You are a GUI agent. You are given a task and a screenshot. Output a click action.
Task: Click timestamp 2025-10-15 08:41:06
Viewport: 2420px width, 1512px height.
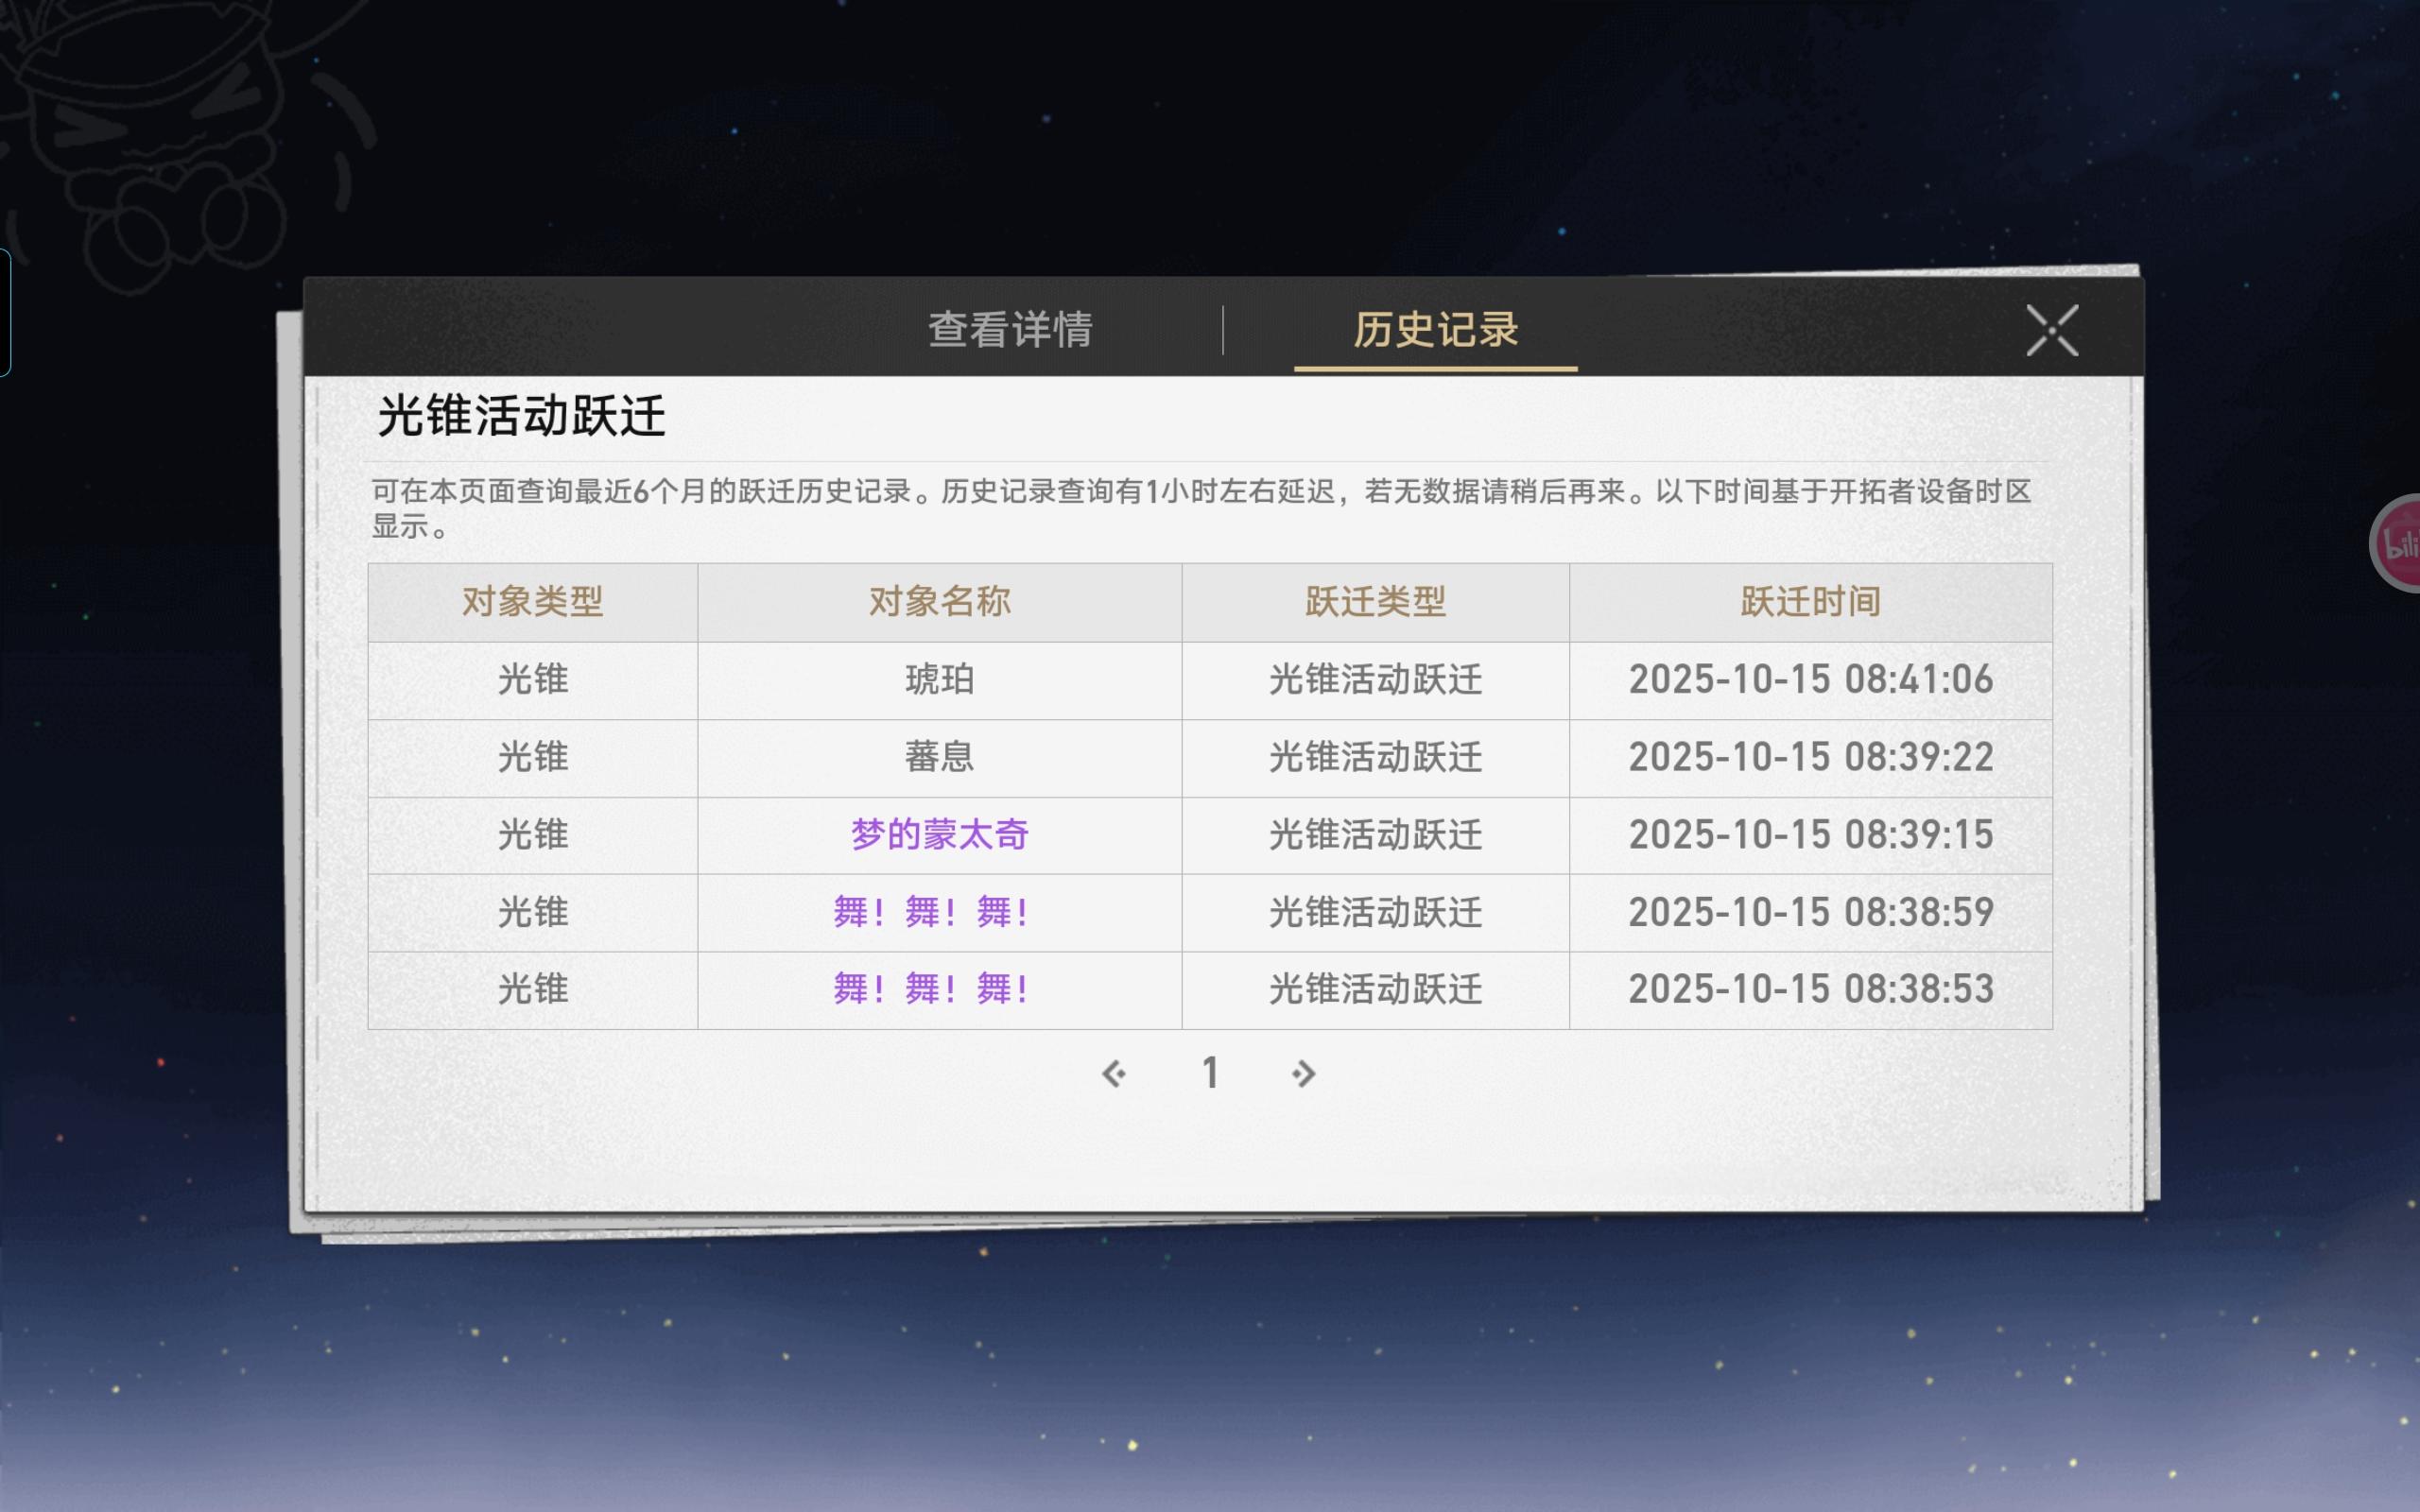[x=1810, y=679]
